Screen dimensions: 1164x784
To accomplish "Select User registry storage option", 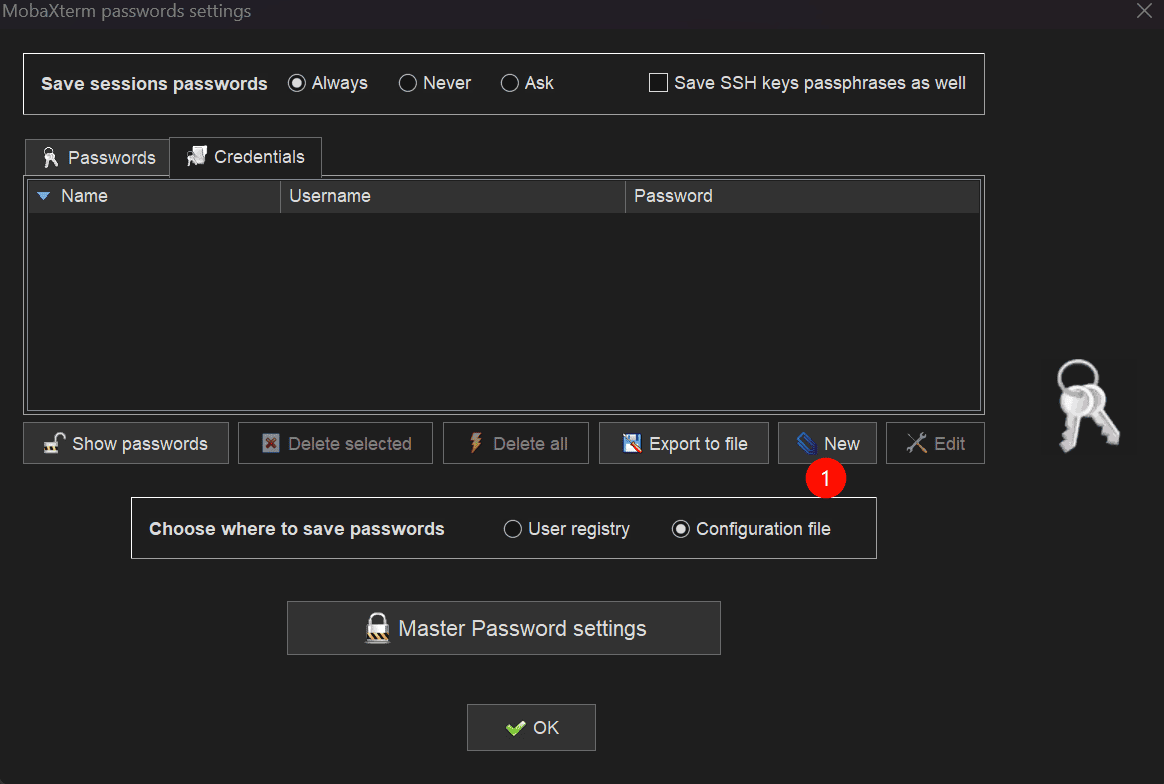I will [x=513, y=529].
